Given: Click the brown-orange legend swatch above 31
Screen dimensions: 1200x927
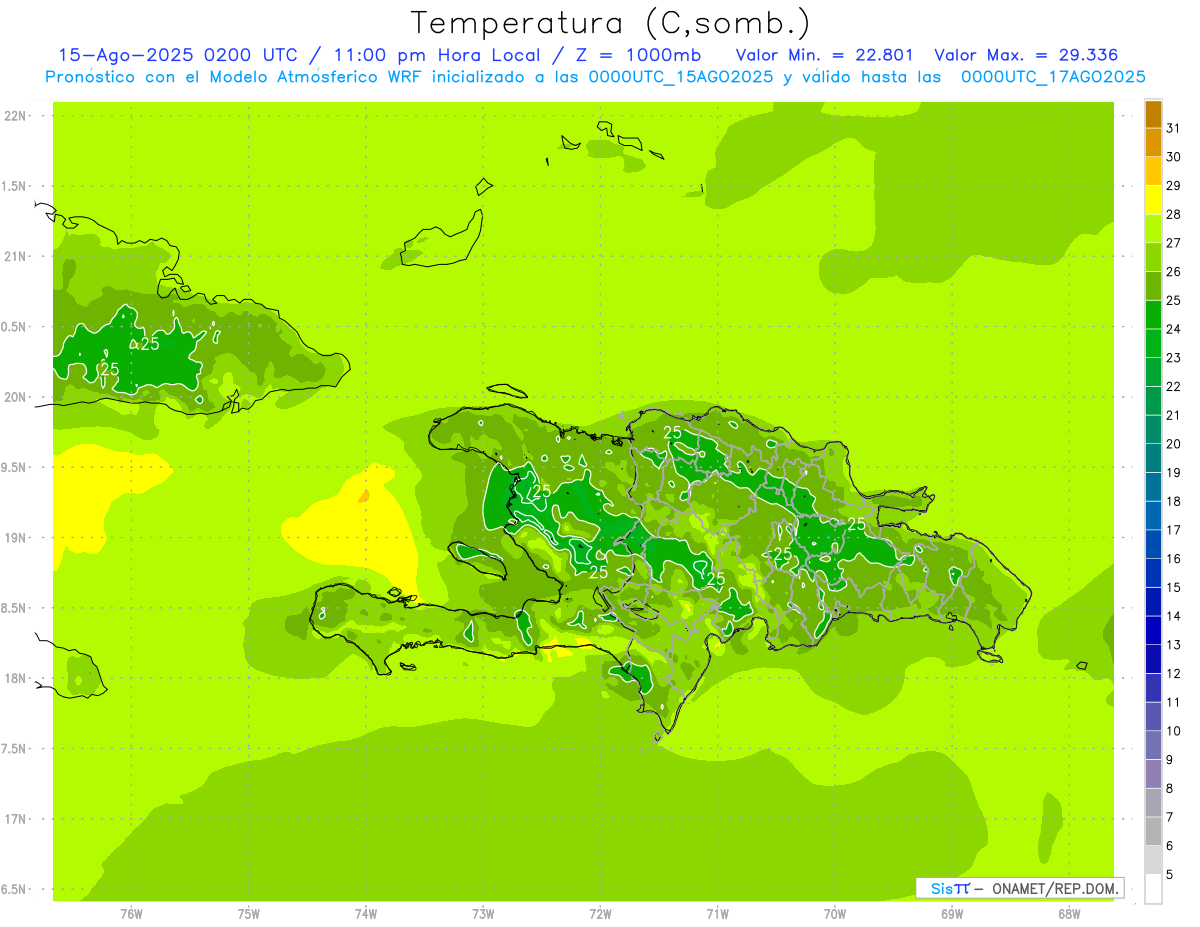Looking at the screenshot, I should [x=1153, y=114].
